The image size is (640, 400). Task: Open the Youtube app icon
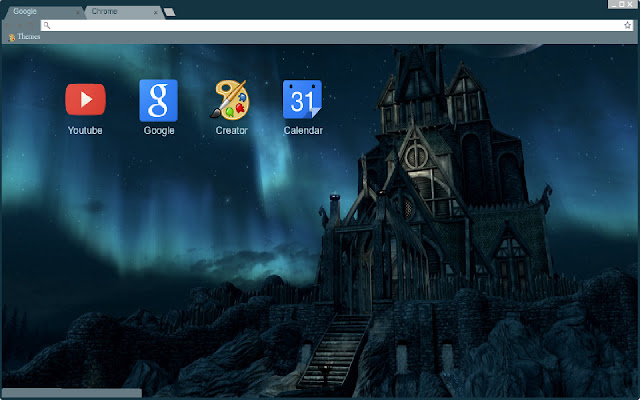pyautogui.click(x=85, y=100)
